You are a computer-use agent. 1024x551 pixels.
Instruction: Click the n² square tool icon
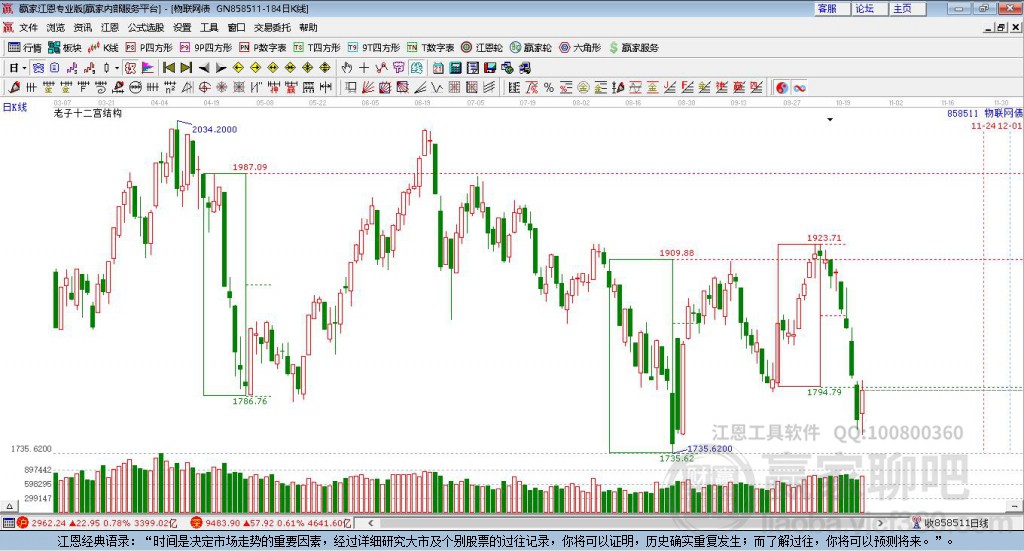click(x=170, y=87)
